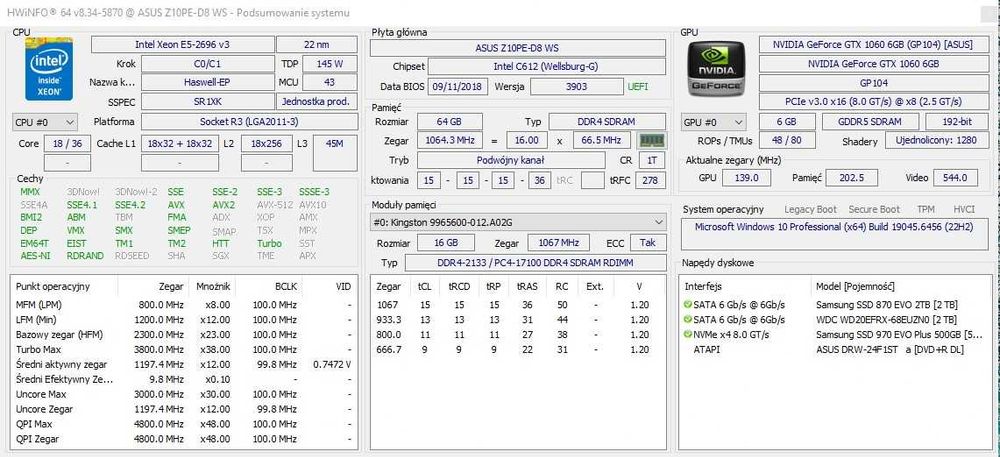Open the CPU #0 selector dropdown
This screenshot has height=457, width=1000.
click(x=45, y=122)
